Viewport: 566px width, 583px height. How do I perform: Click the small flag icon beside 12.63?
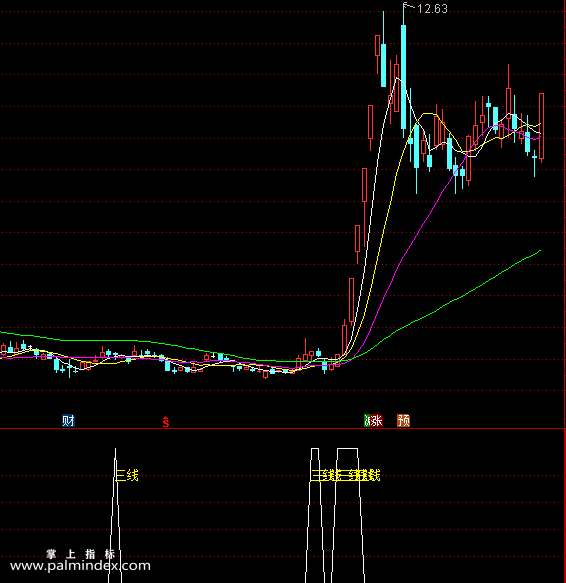[408, 5]
